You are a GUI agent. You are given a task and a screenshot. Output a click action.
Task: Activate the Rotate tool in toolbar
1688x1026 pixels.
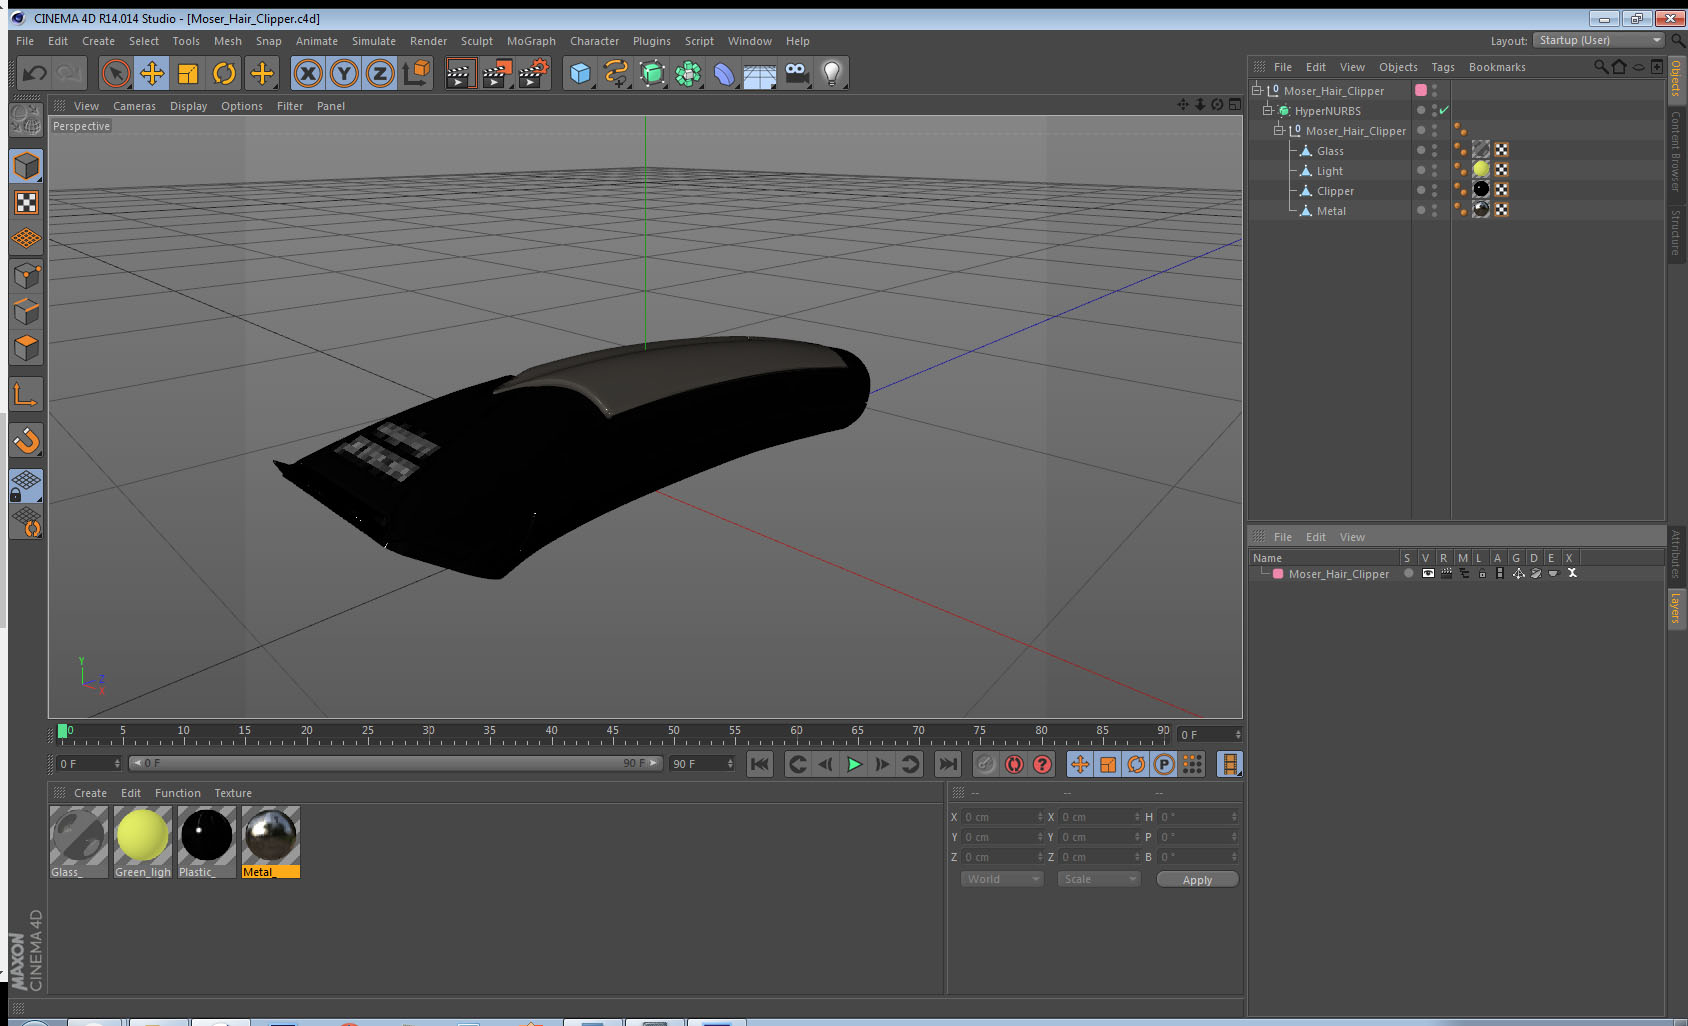click(x=224, y=73)
